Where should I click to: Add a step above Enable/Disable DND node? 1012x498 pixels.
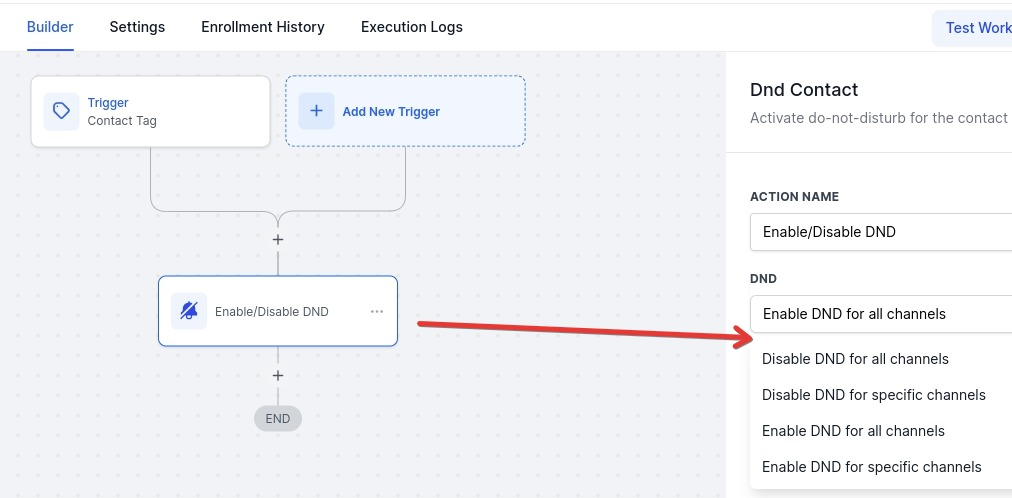click(278, 240)
